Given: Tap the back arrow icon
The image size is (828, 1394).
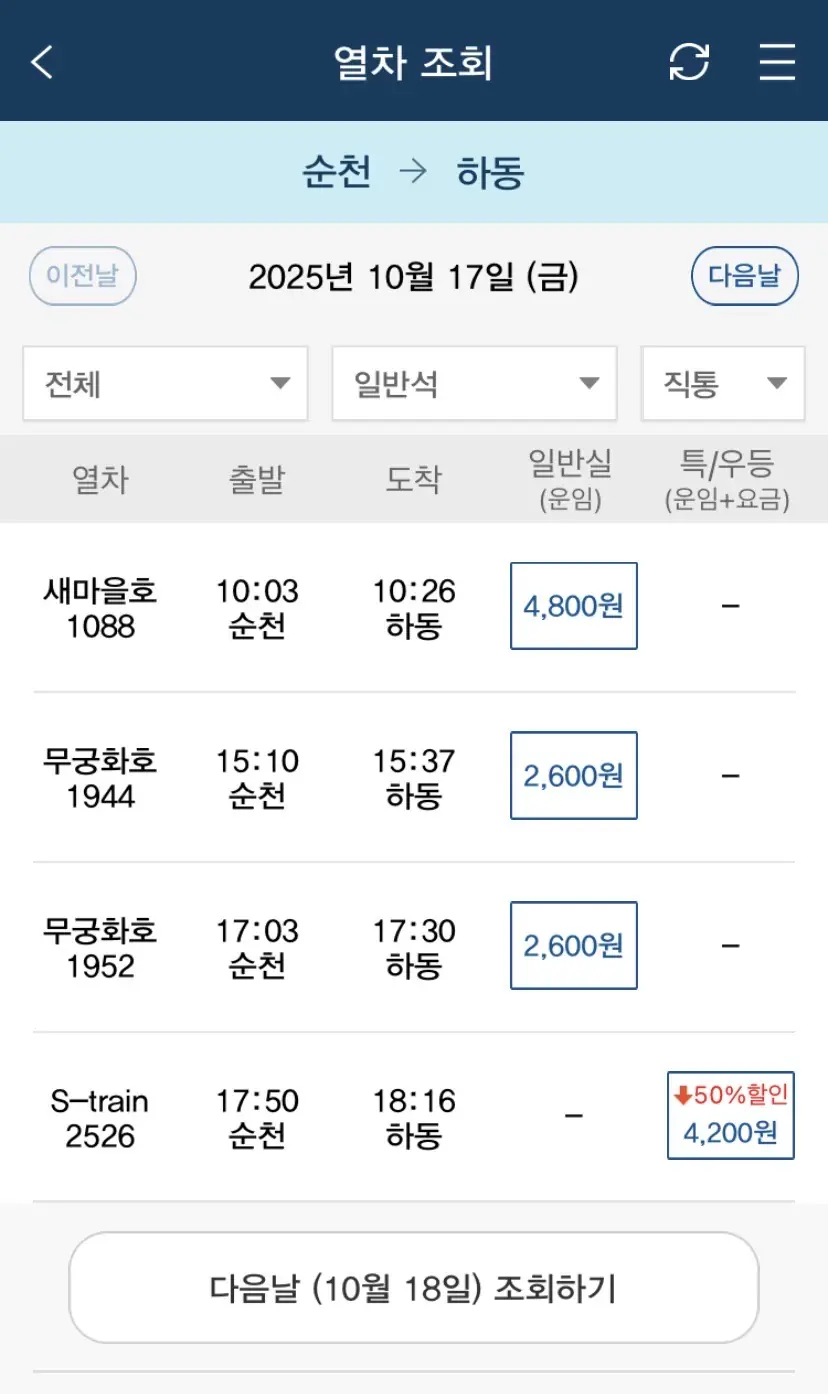Looking at the screenshot, I should pyautogui.click(x=42, y=62).
